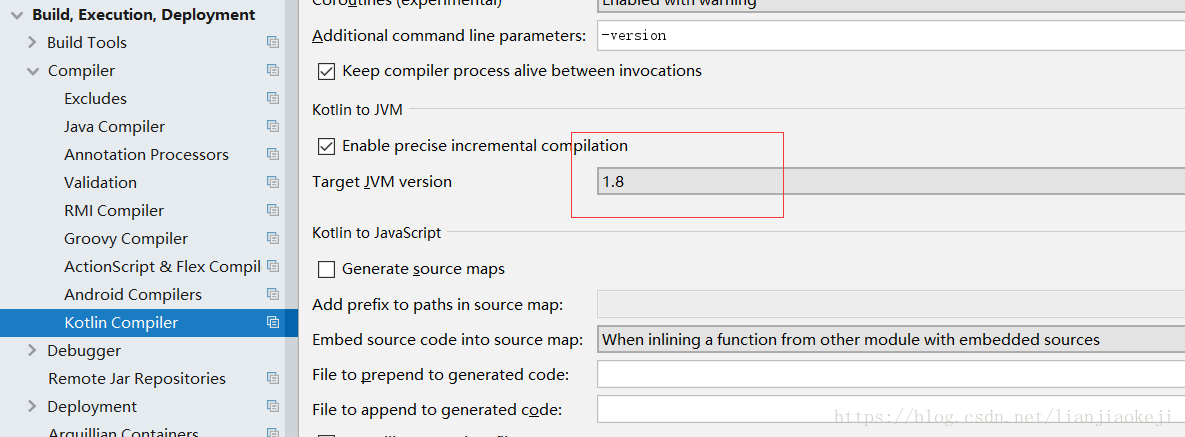This screenshot has height=437, width=1185.
Task: Click project-level icon beside Annotation Processors
Action: coord(272,154)
